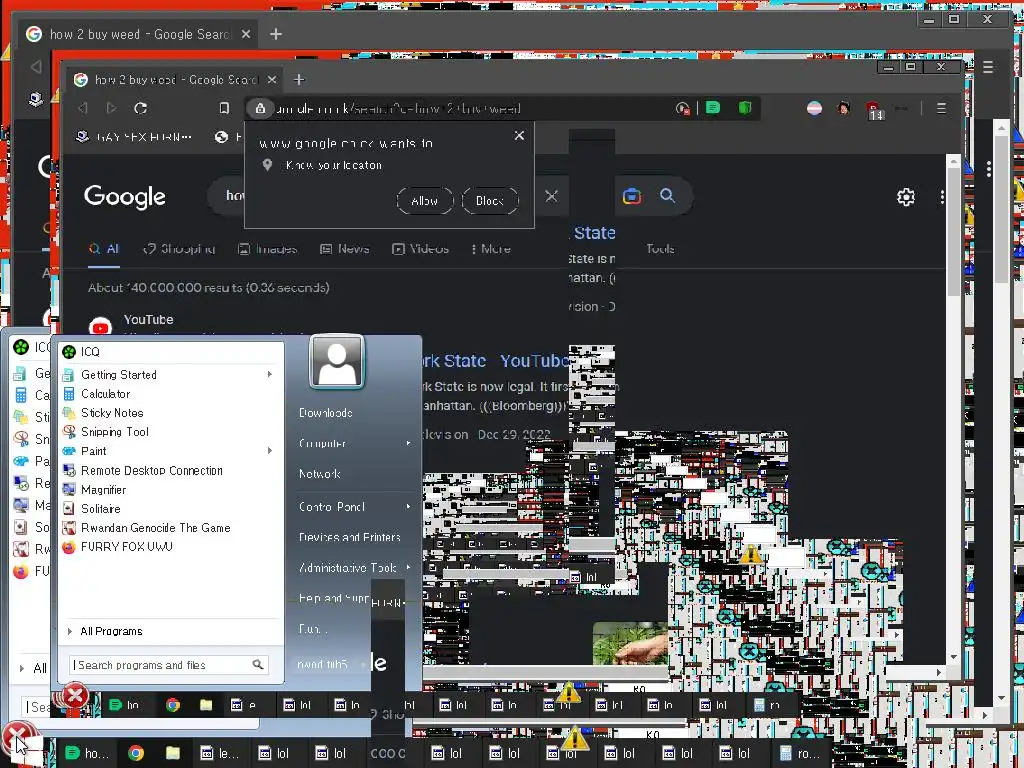Open new tab in back browser window

(276, 34)
